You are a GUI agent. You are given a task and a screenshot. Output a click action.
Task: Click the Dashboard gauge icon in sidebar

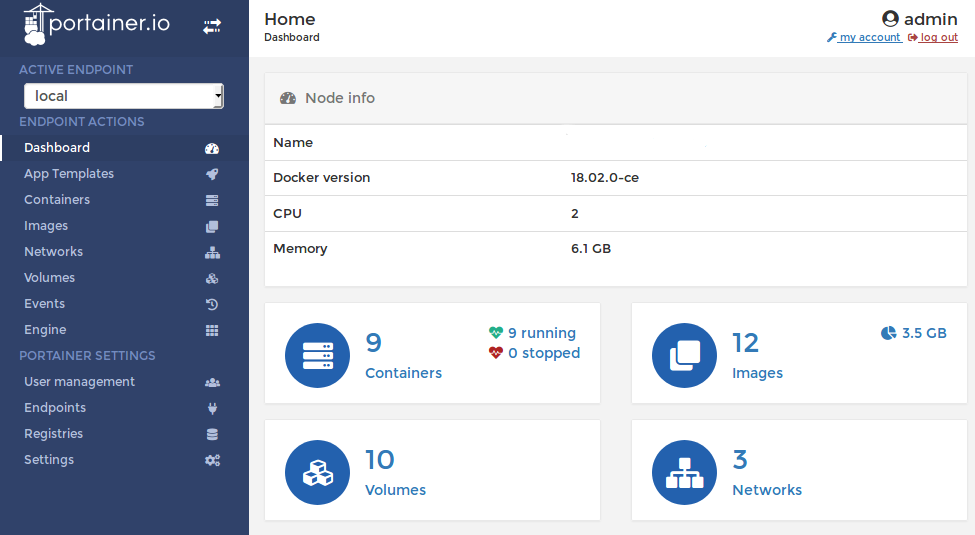click(212, 148)
